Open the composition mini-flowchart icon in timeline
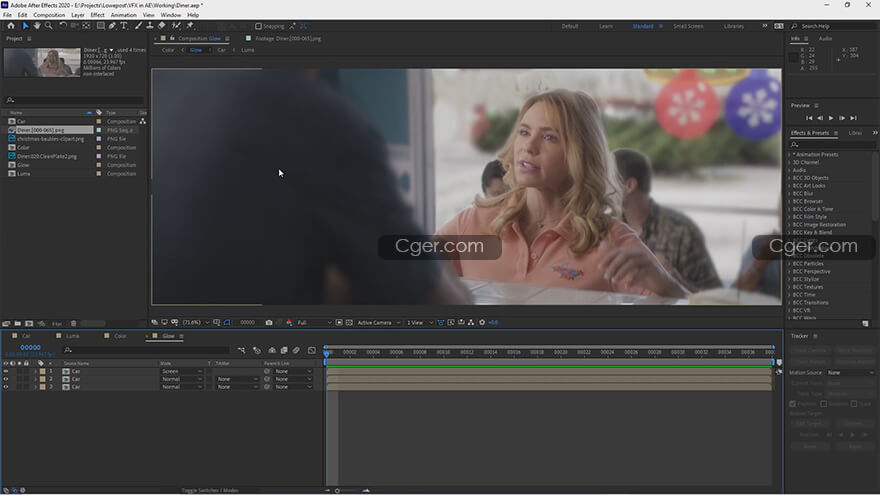Viewport: 880px width, 495px height. (241, 350)
